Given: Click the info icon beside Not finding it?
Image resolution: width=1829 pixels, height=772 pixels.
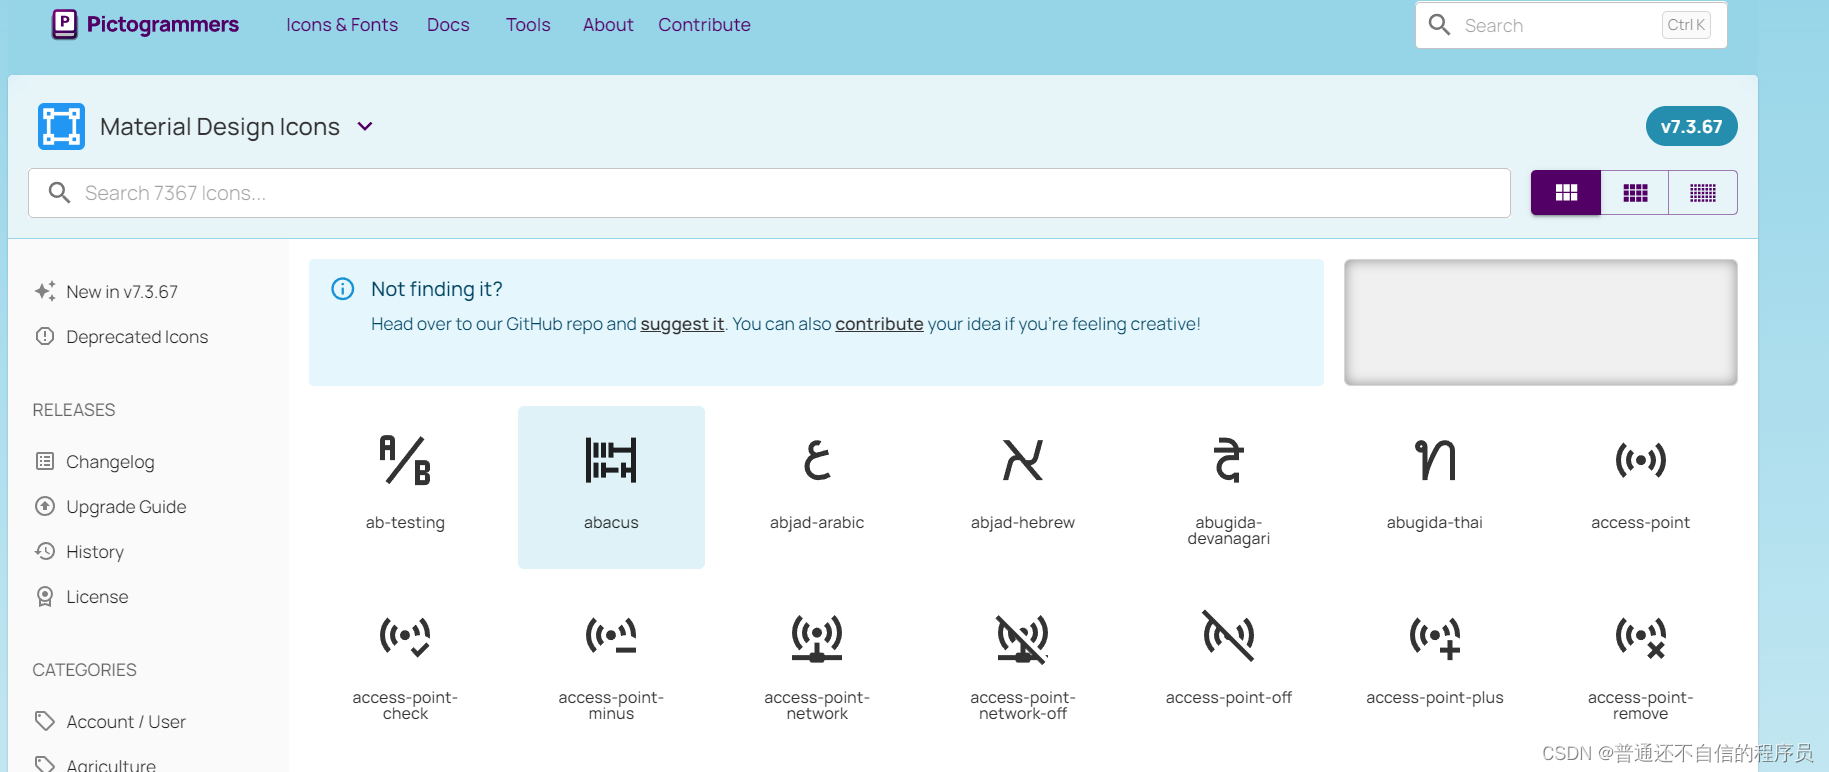Looking at the screenshot, I should [342, 289].
